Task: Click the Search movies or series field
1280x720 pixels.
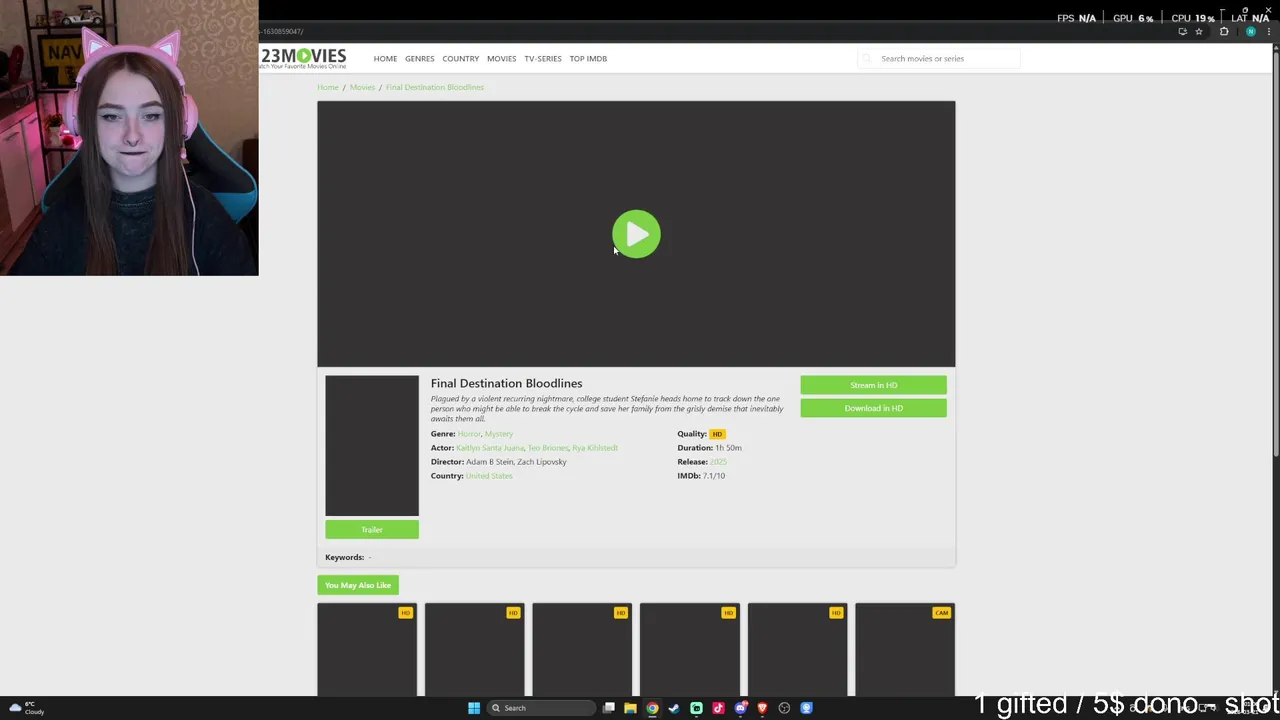Action: pos(938,58)
